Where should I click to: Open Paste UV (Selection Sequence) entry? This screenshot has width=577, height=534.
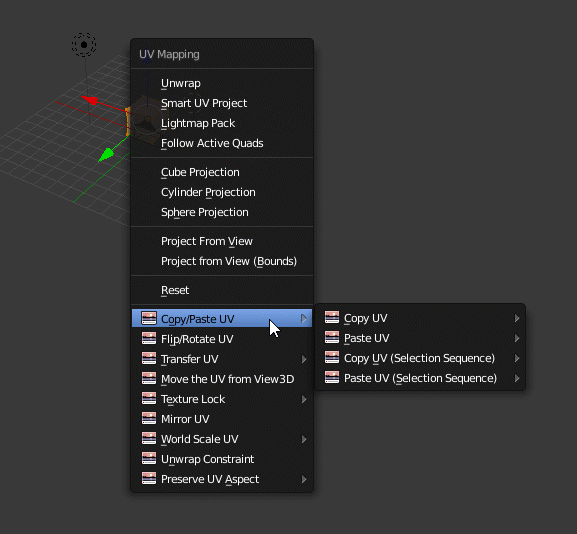coord(420,378)
